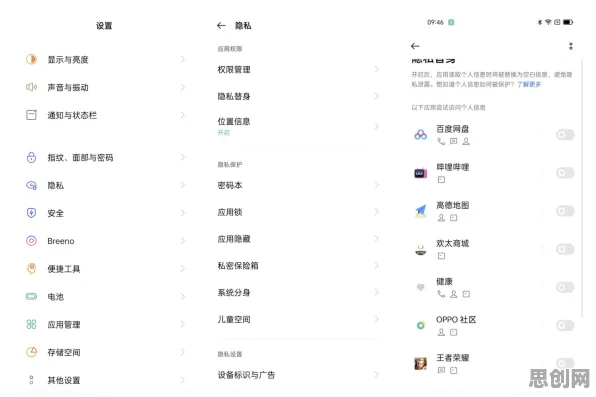Viewport: 596px width, 397px height.
Task: Toggle the 王者荣耀 switch
Action: (565, 363)
